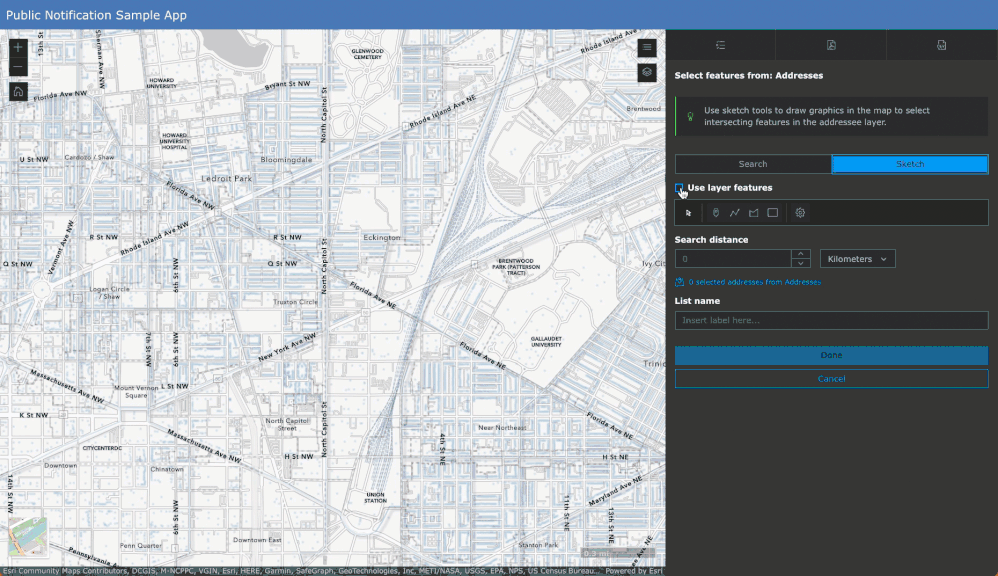Choose the rectangle sketch tool

pos(773,213)
